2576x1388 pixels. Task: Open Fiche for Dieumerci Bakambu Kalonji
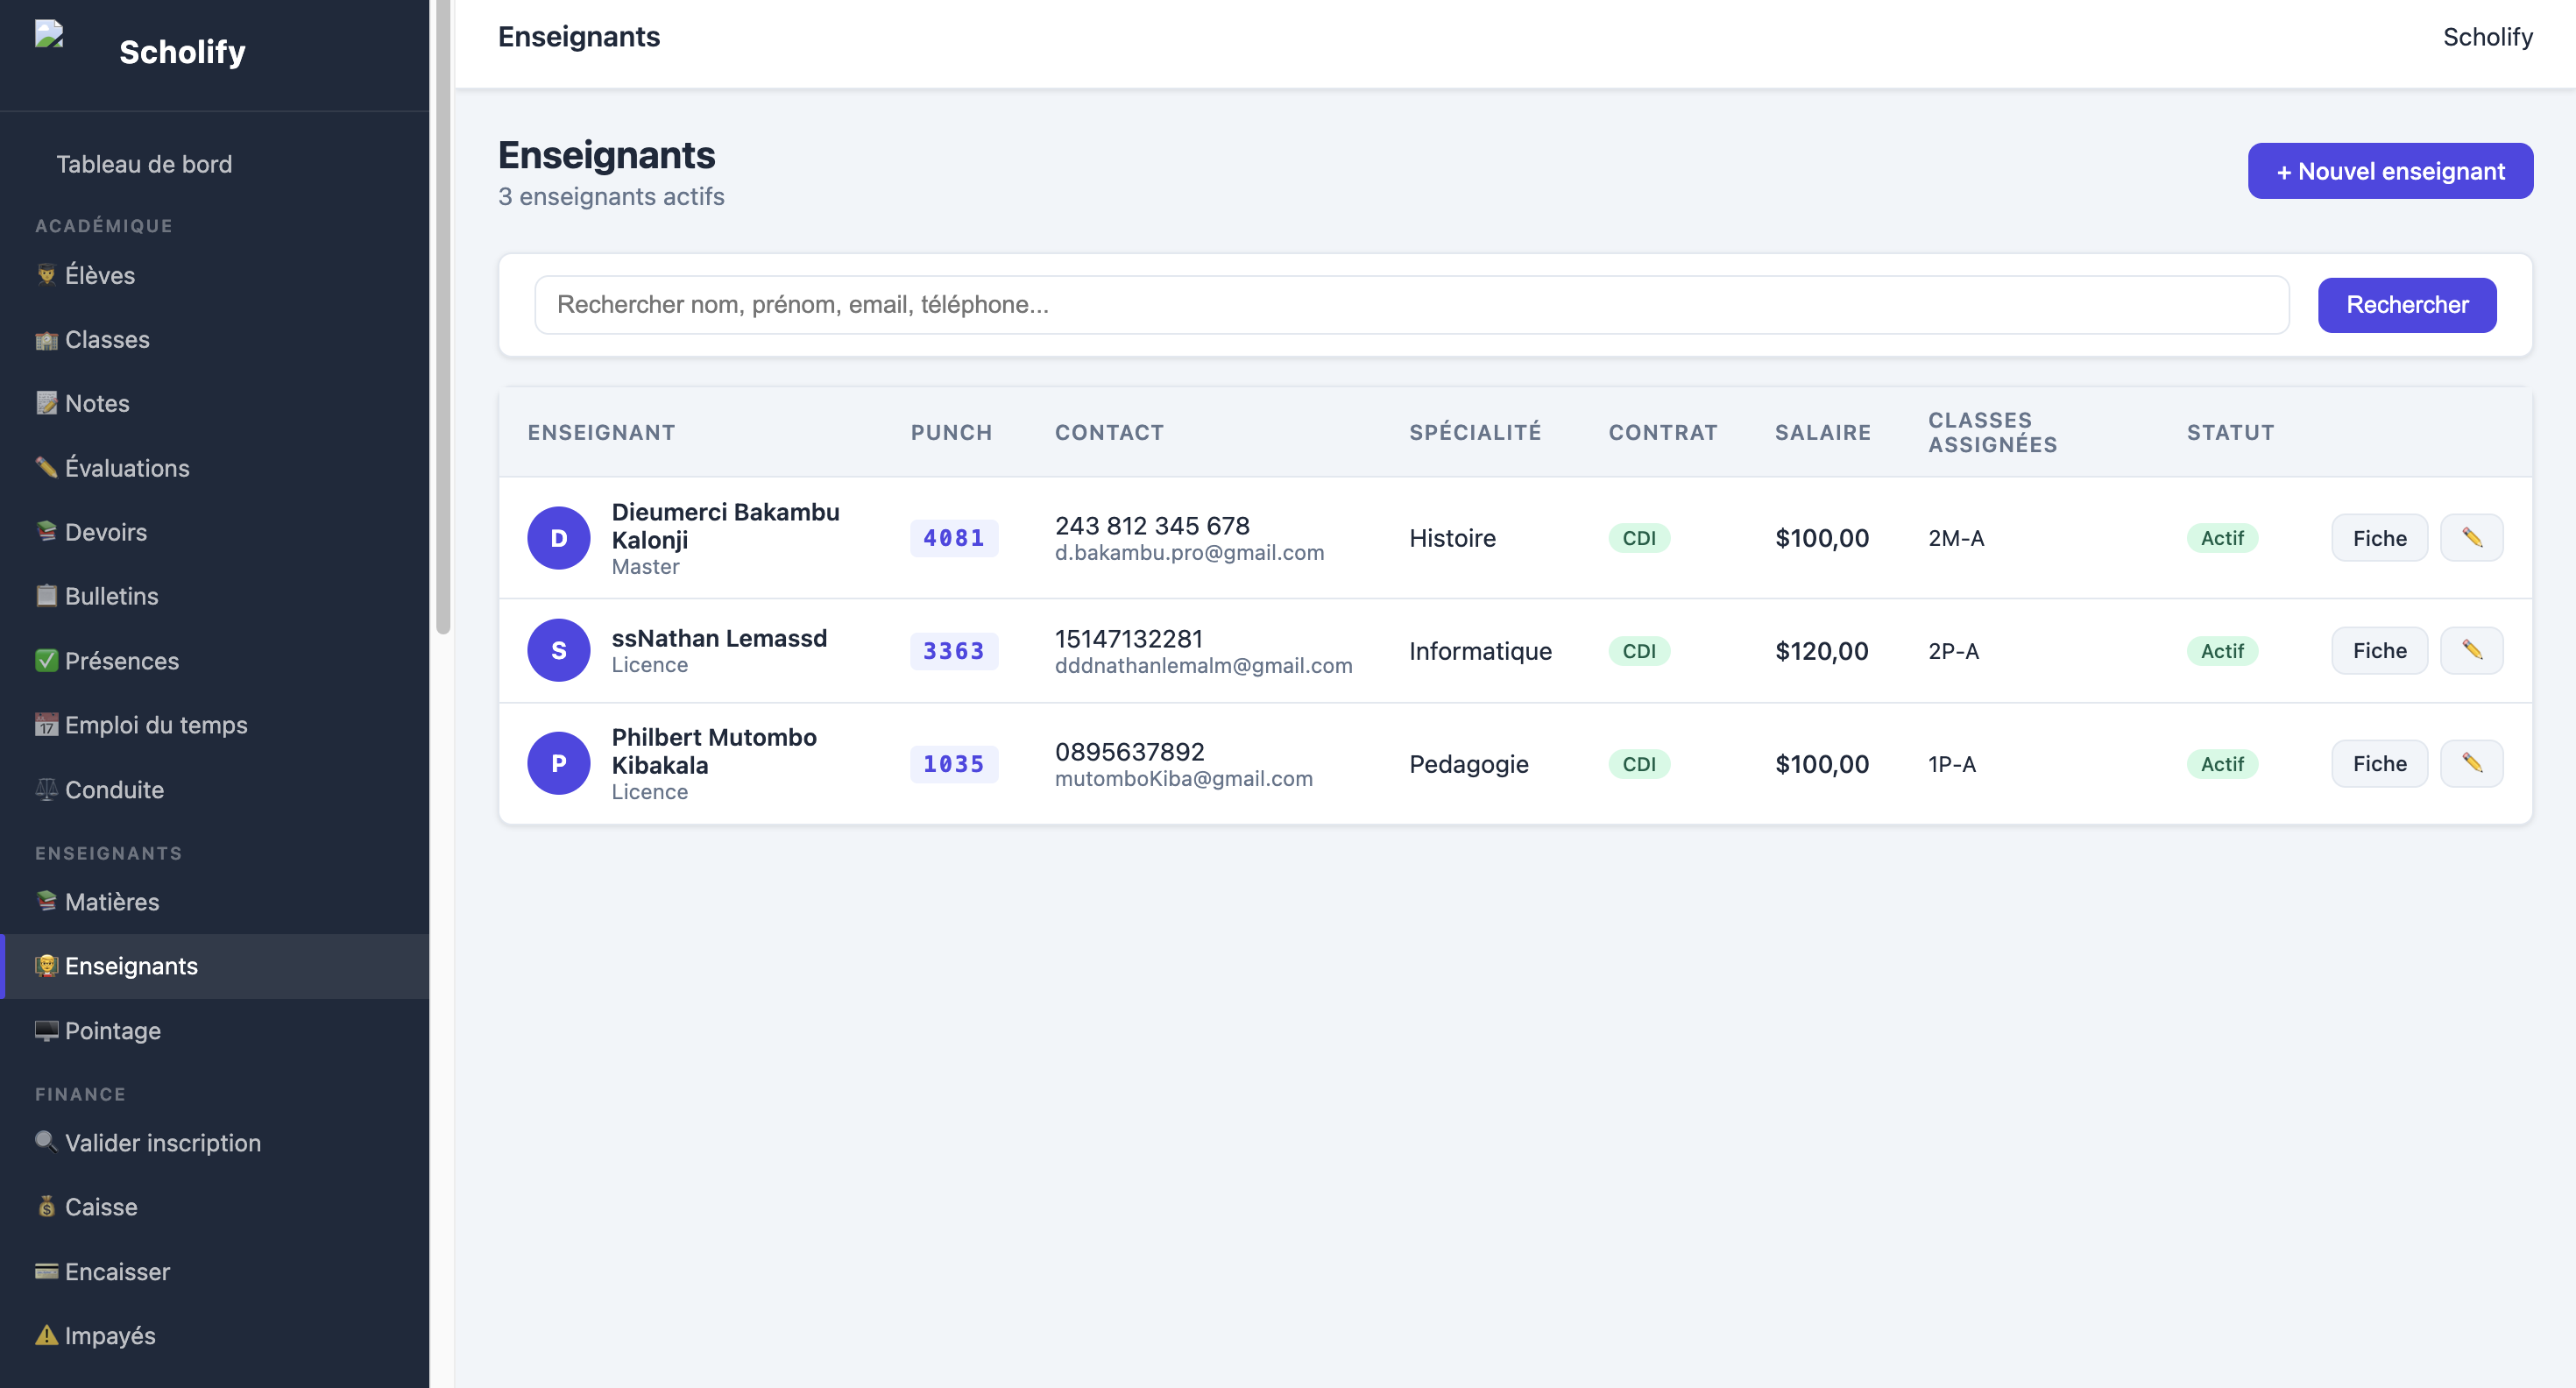[2379, 538]
